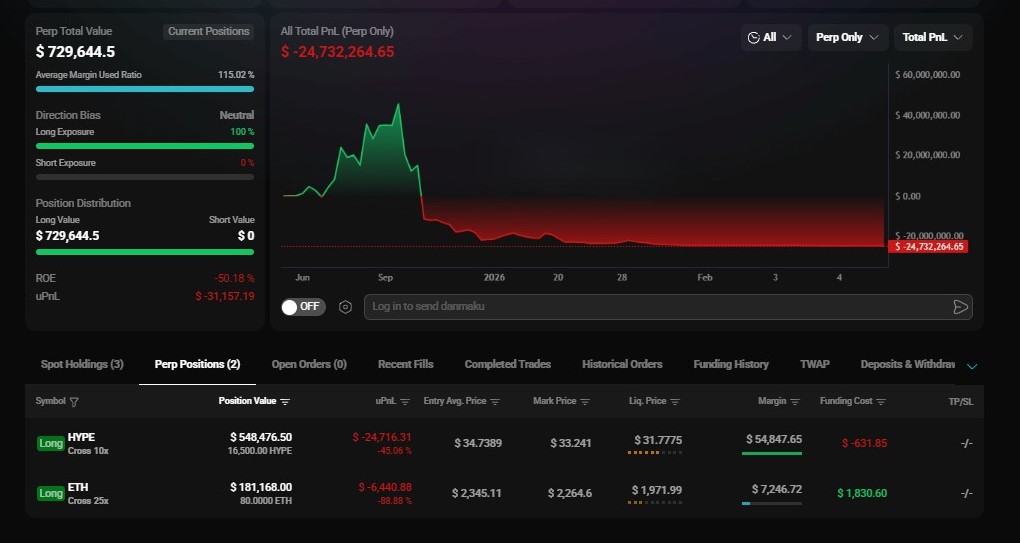Click the Margin column sort icon

795,402
